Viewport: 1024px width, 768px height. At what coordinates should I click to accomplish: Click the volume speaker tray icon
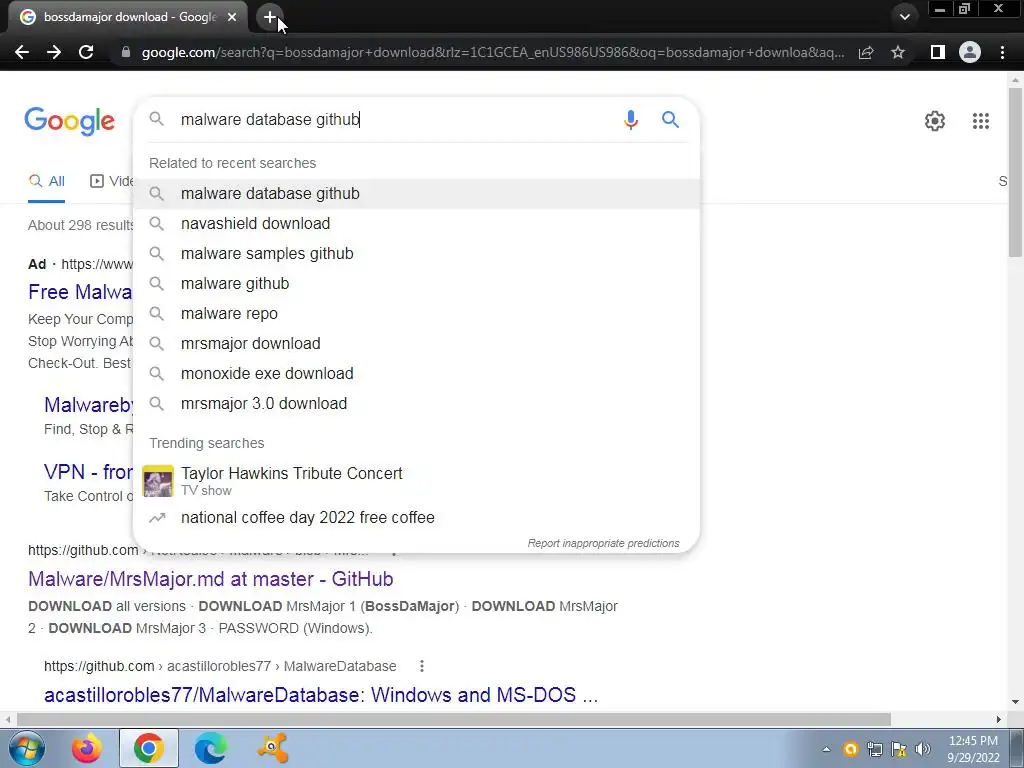(922, 749)
